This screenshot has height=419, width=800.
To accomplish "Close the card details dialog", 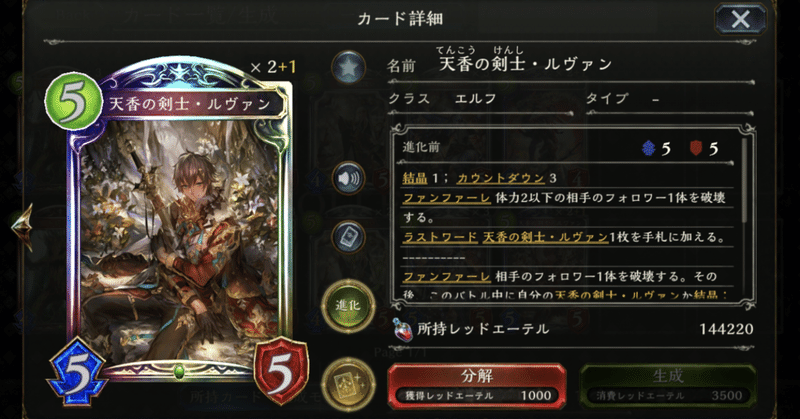I will (740, 19).
